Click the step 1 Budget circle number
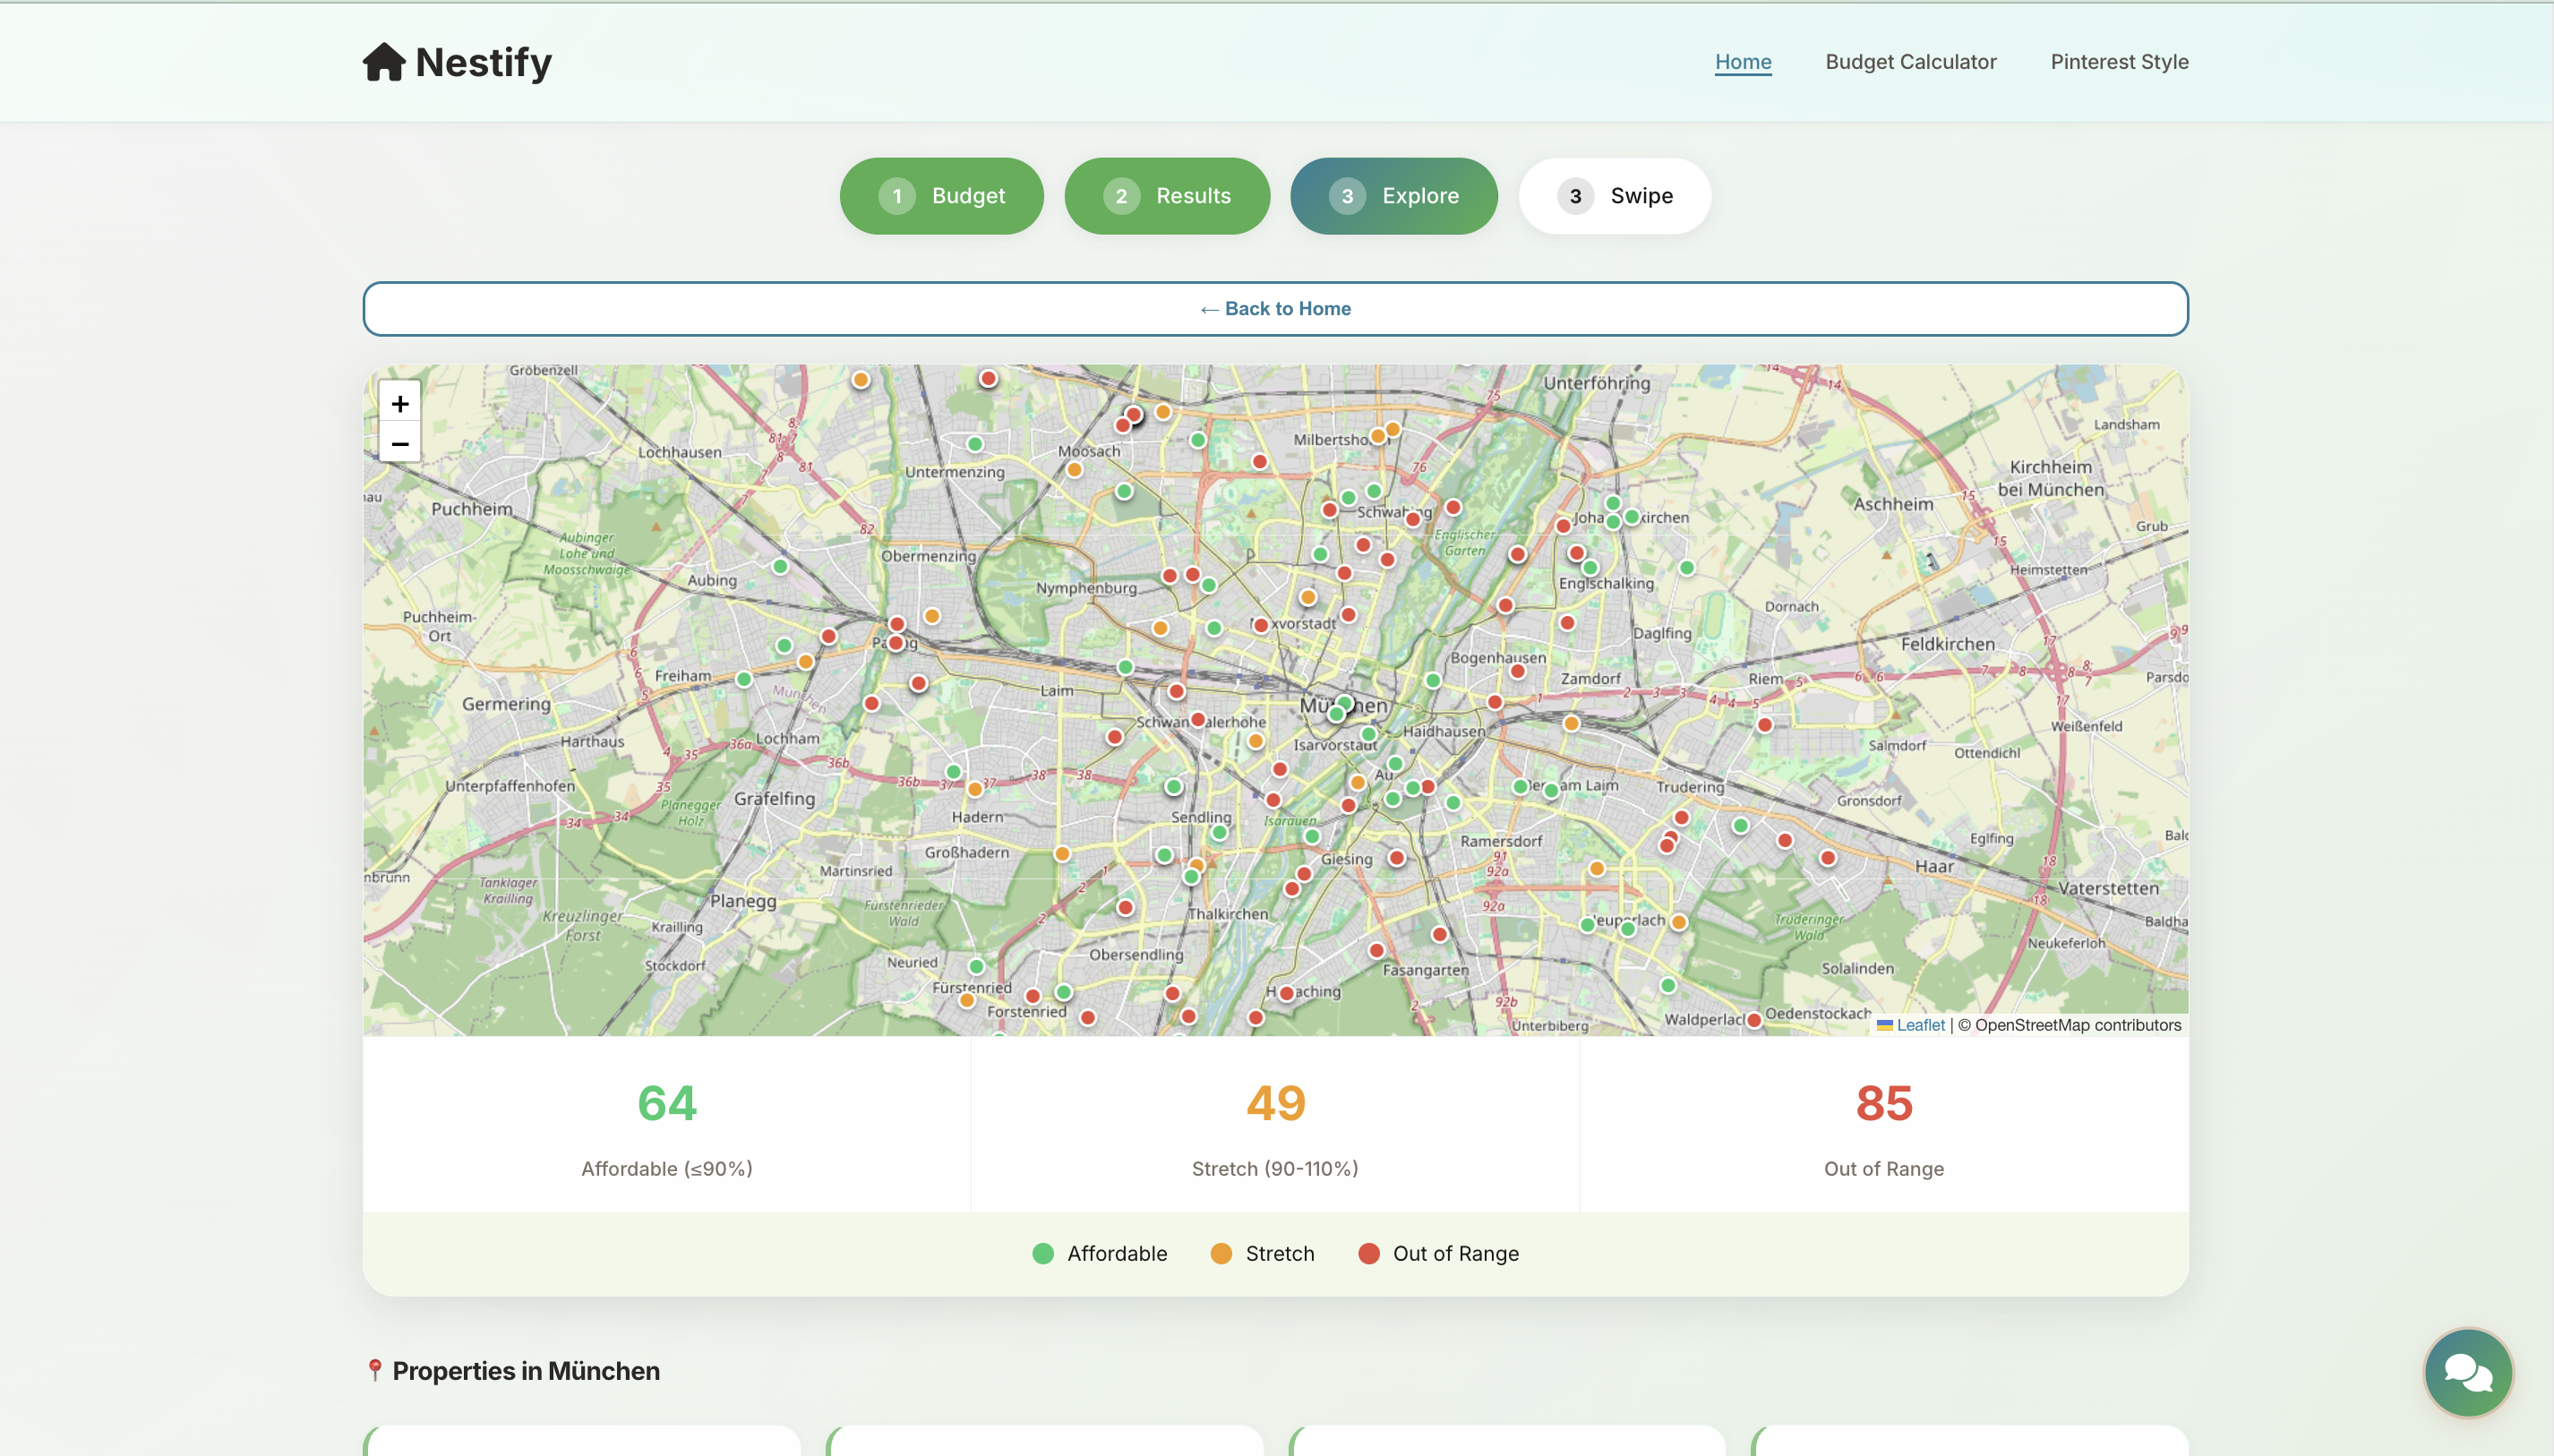The height and width of the screenshot is (1456, 2554). (897, 196)
